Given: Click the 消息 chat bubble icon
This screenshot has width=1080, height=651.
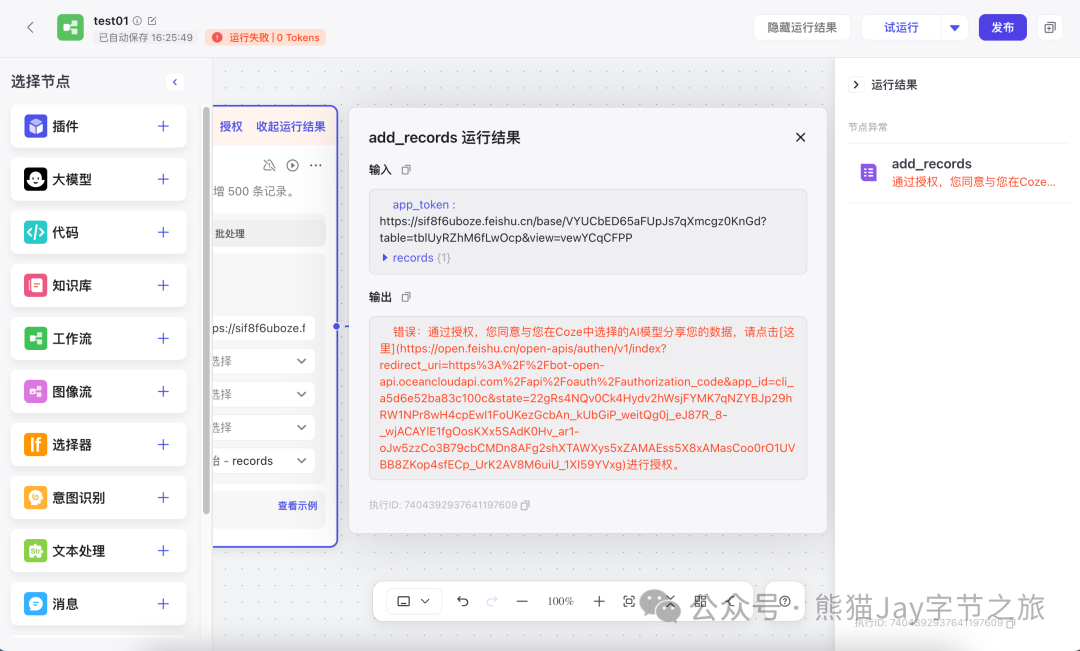Looking at the screenshot, I should [35, 603].
